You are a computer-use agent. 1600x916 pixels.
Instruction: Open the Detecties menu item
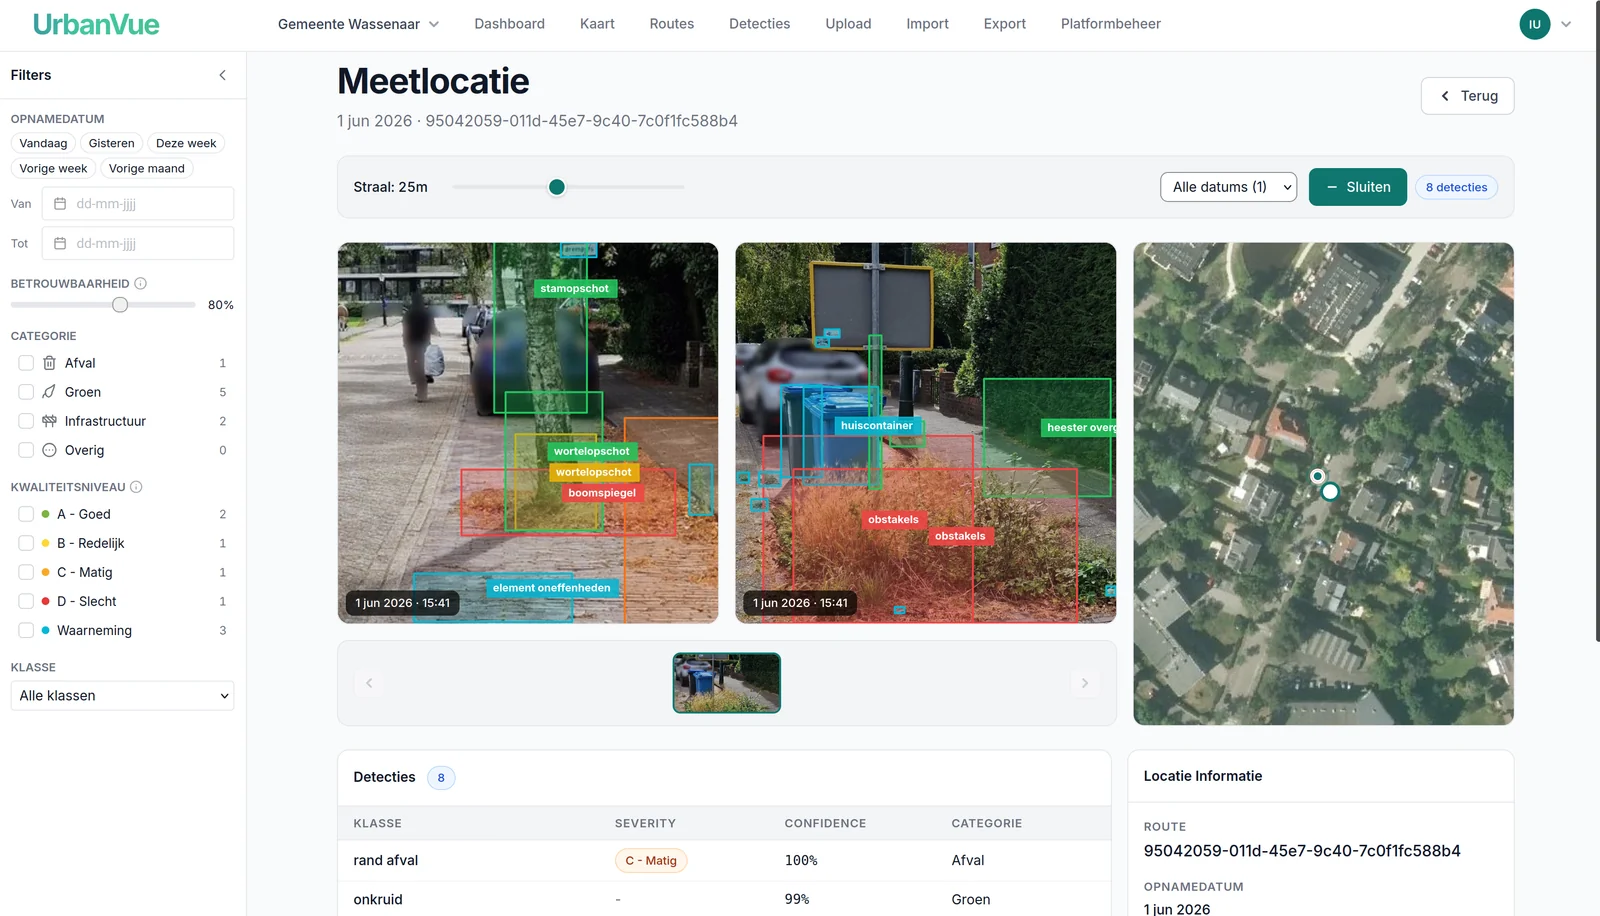(760, 24)
